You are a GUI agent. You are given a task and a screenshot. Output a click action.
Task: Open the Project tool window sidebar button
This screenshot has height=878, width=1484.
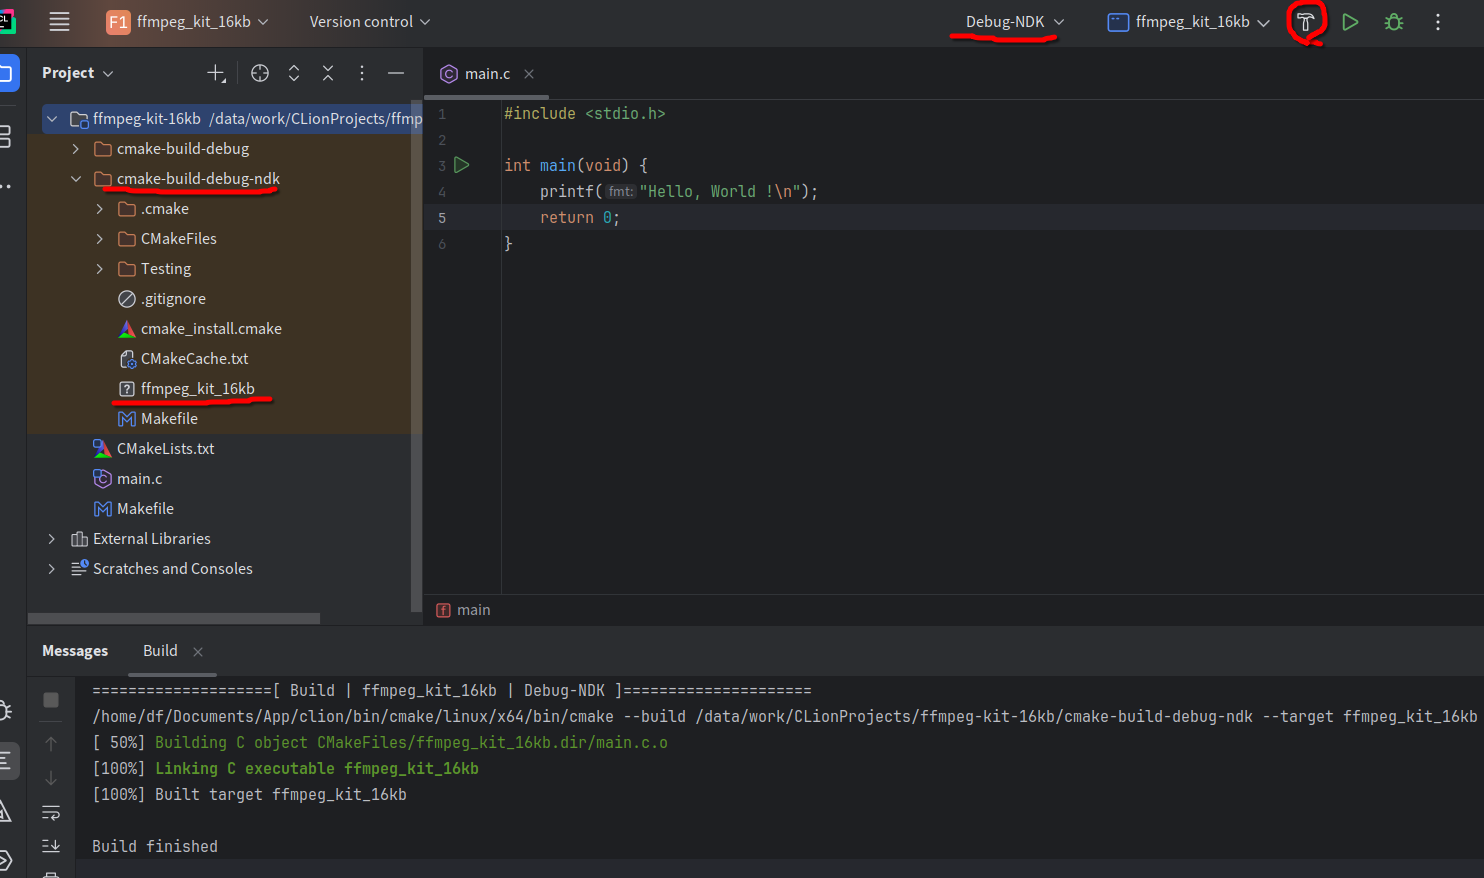click(7, 73)
